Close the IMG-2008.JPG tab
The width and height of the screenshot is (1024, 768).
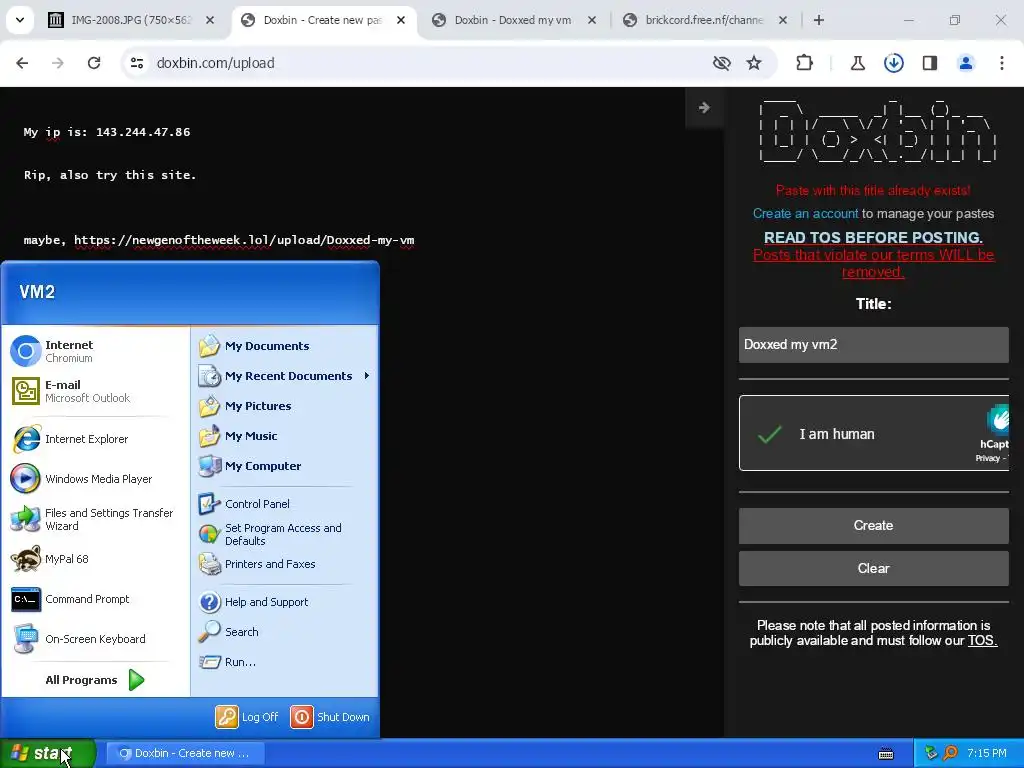[210, 20]
